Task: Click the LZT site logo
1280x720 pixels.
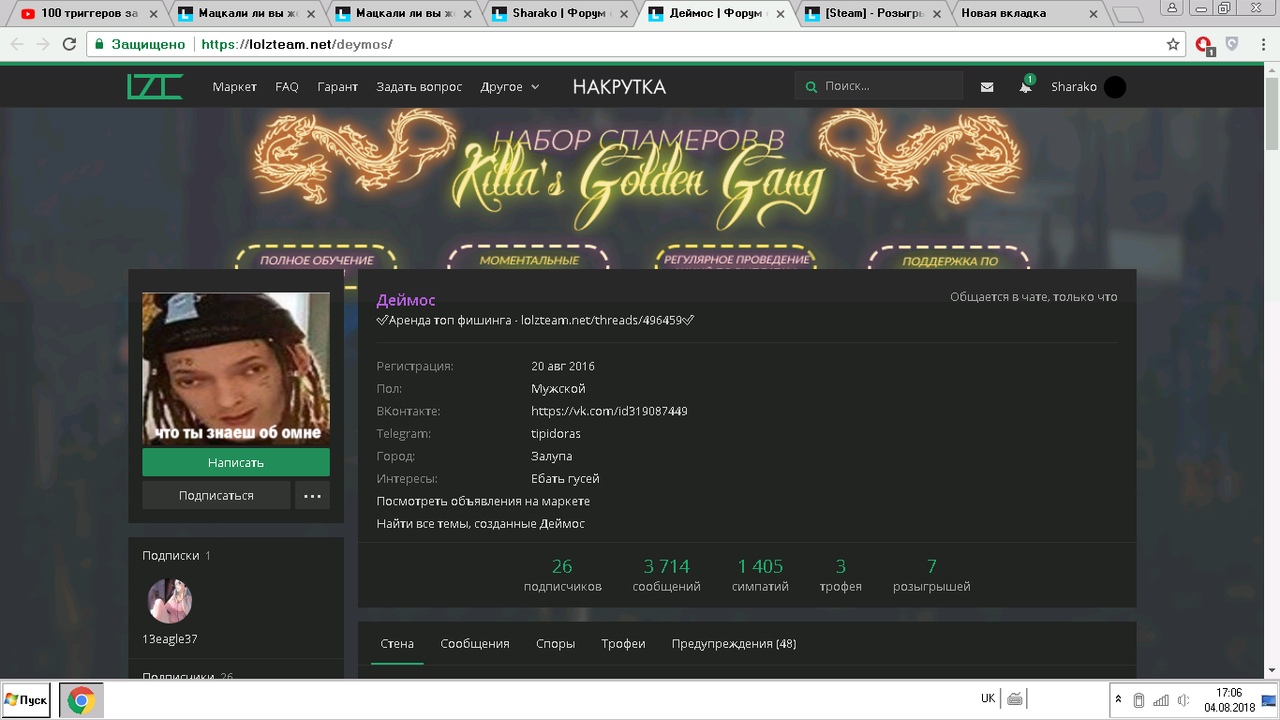Action: (x=155, y=87)
